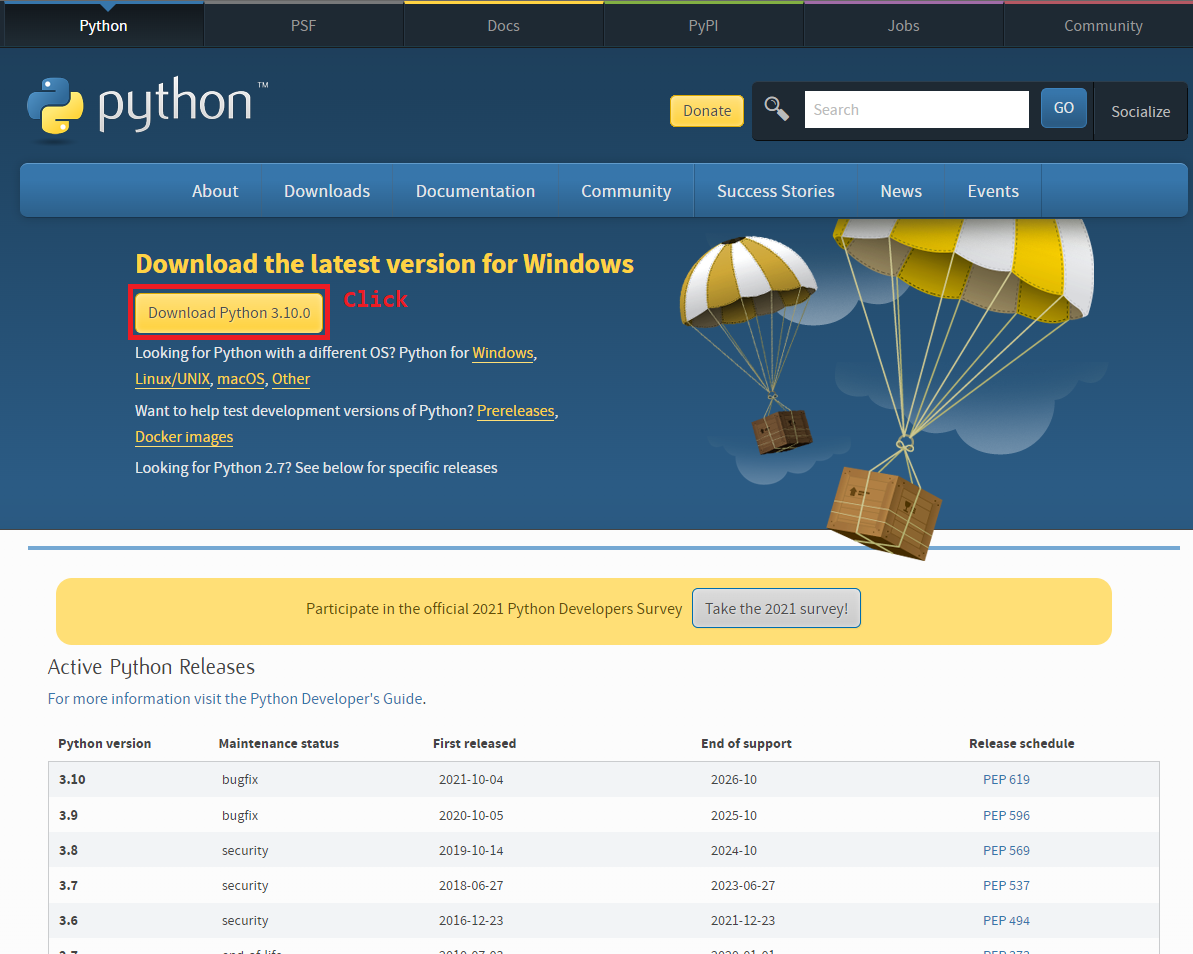Click the 2019-10-14 release date

click(x=471, y=850)
